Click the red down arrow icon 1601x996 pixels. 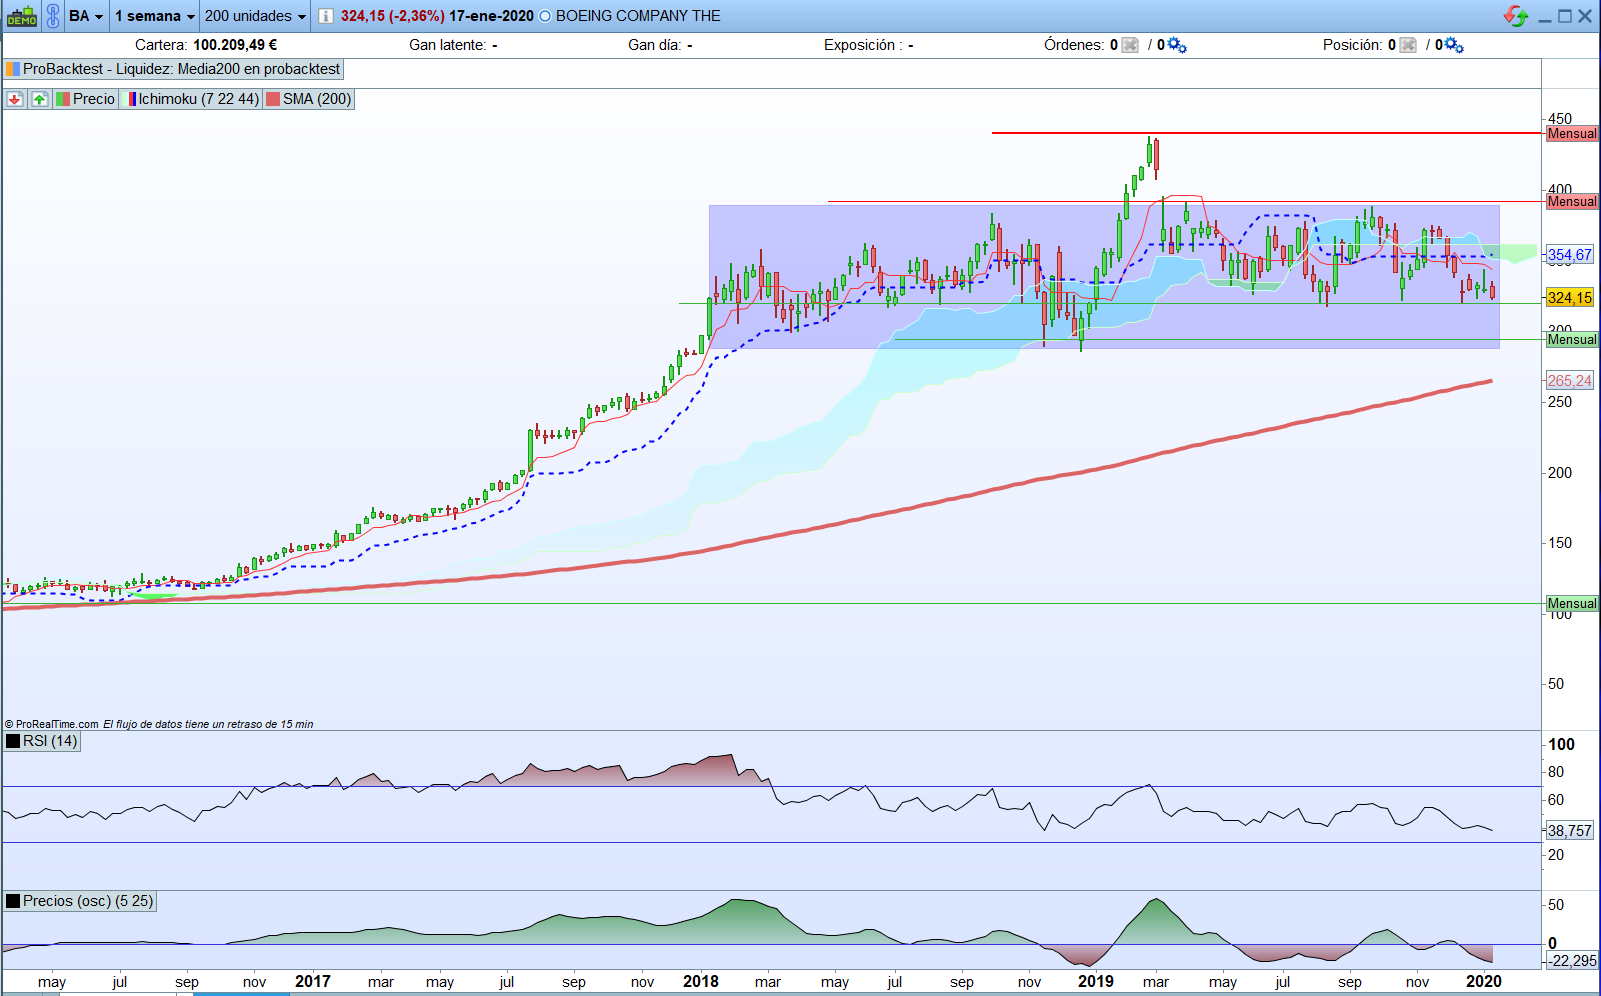click(x=15, y=99)
